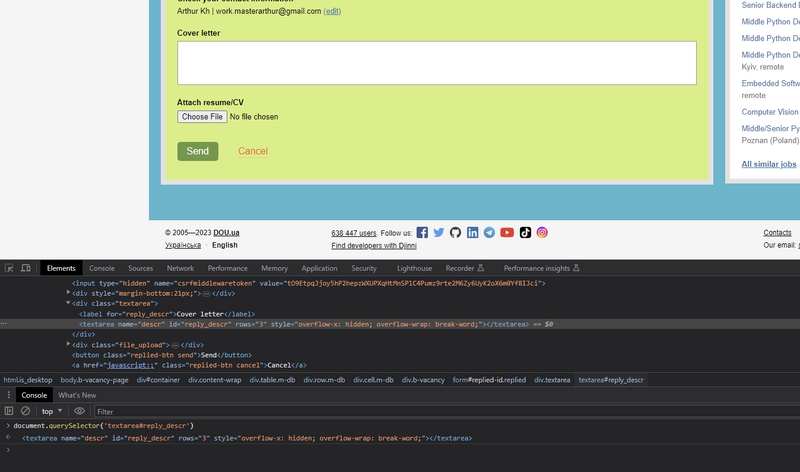Click the Choose File button
This screenshot has width=800, height=472.
tap(202, 117)
